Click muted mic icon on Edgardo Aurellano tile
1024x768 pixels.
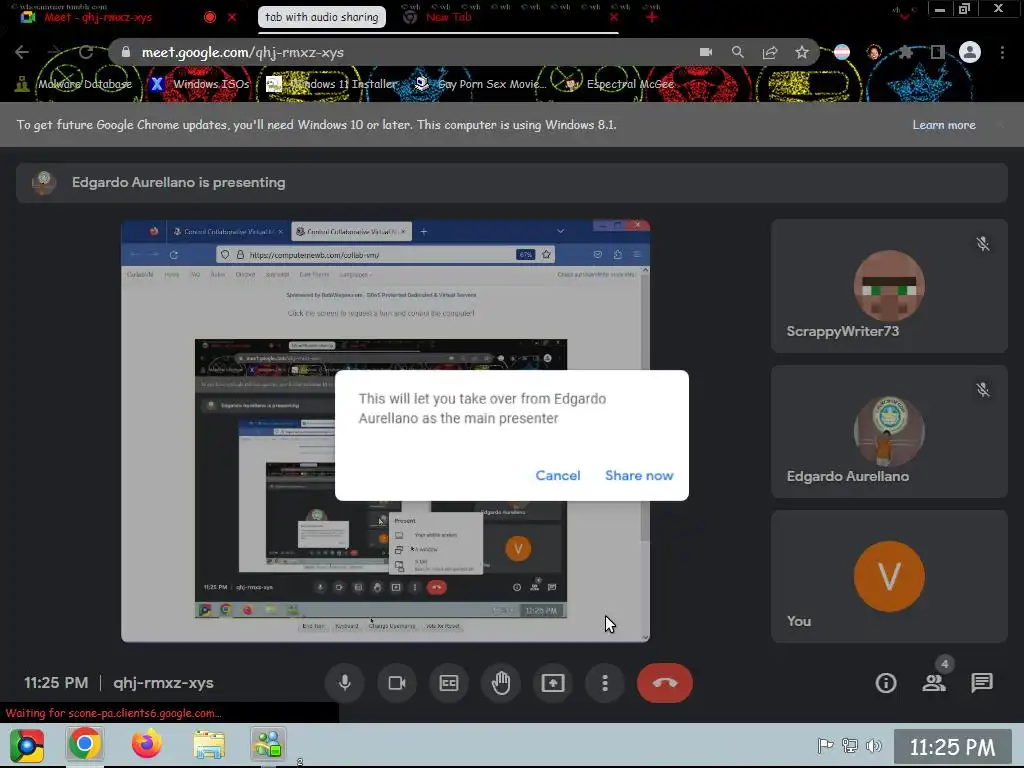982,390
